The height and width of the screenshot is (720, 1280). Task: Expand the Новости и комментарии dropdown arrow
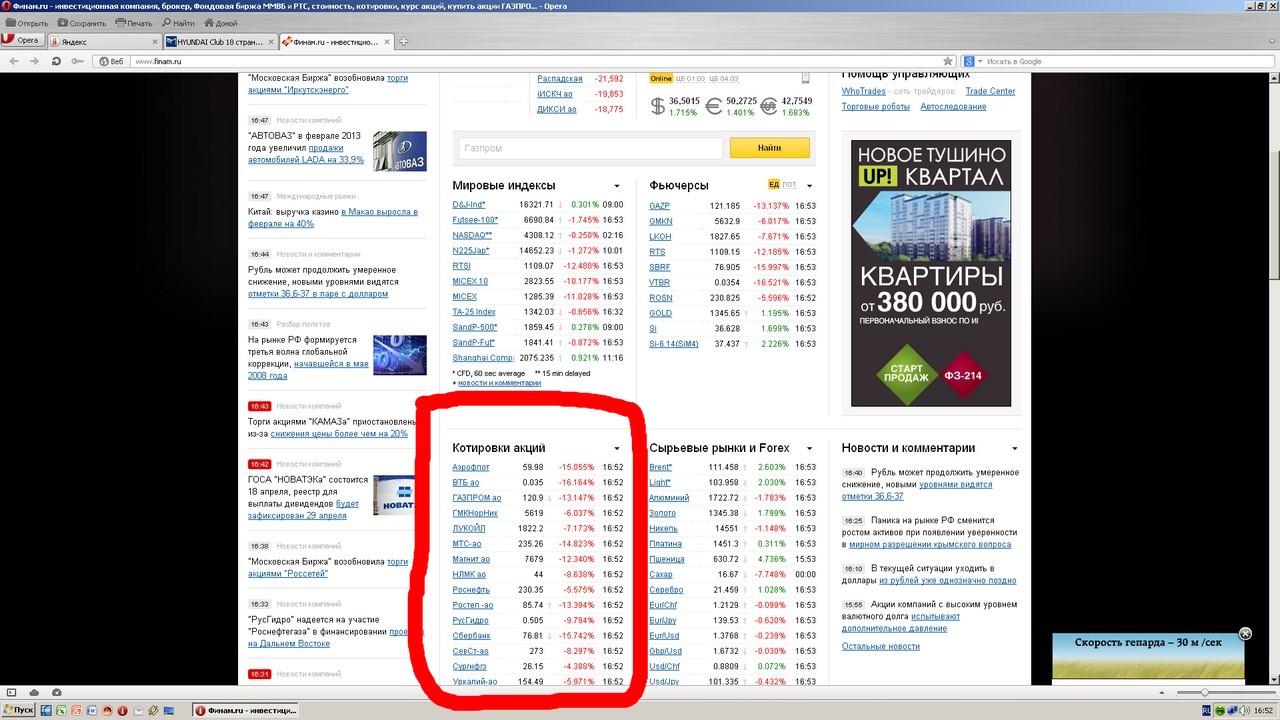(1015, 449)
